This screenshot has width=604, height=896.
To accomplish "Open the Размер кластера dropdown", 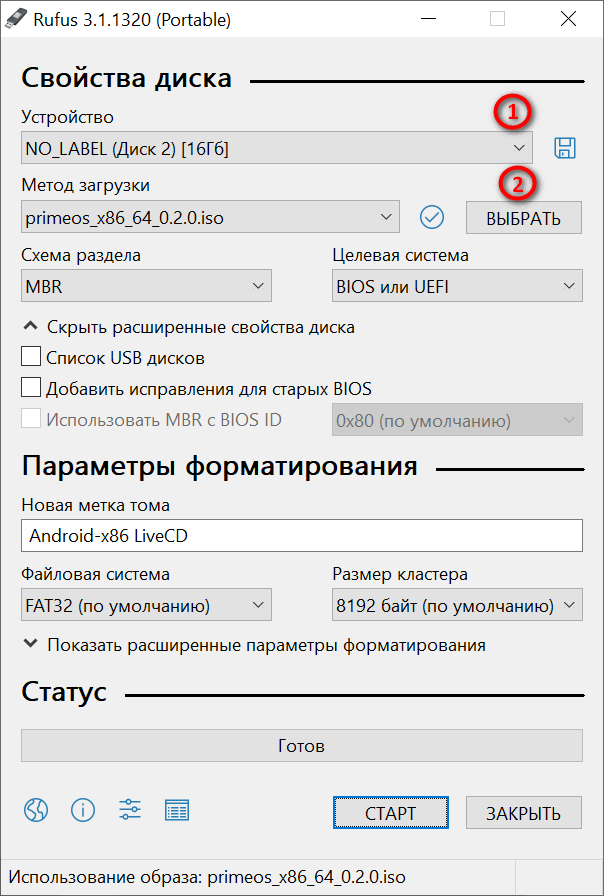I will pyautogui.click(x=457, y=605).
